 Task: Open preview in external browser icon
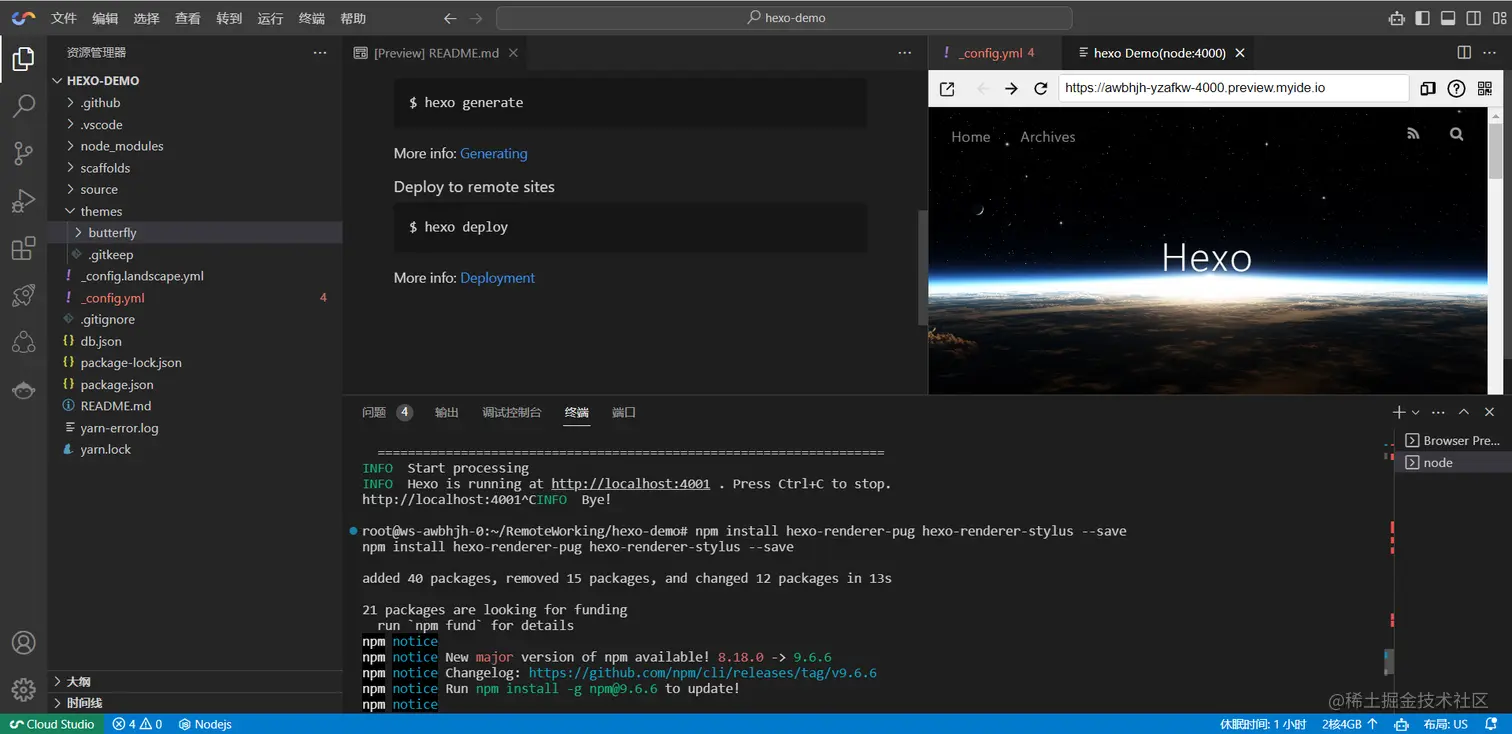947,88
